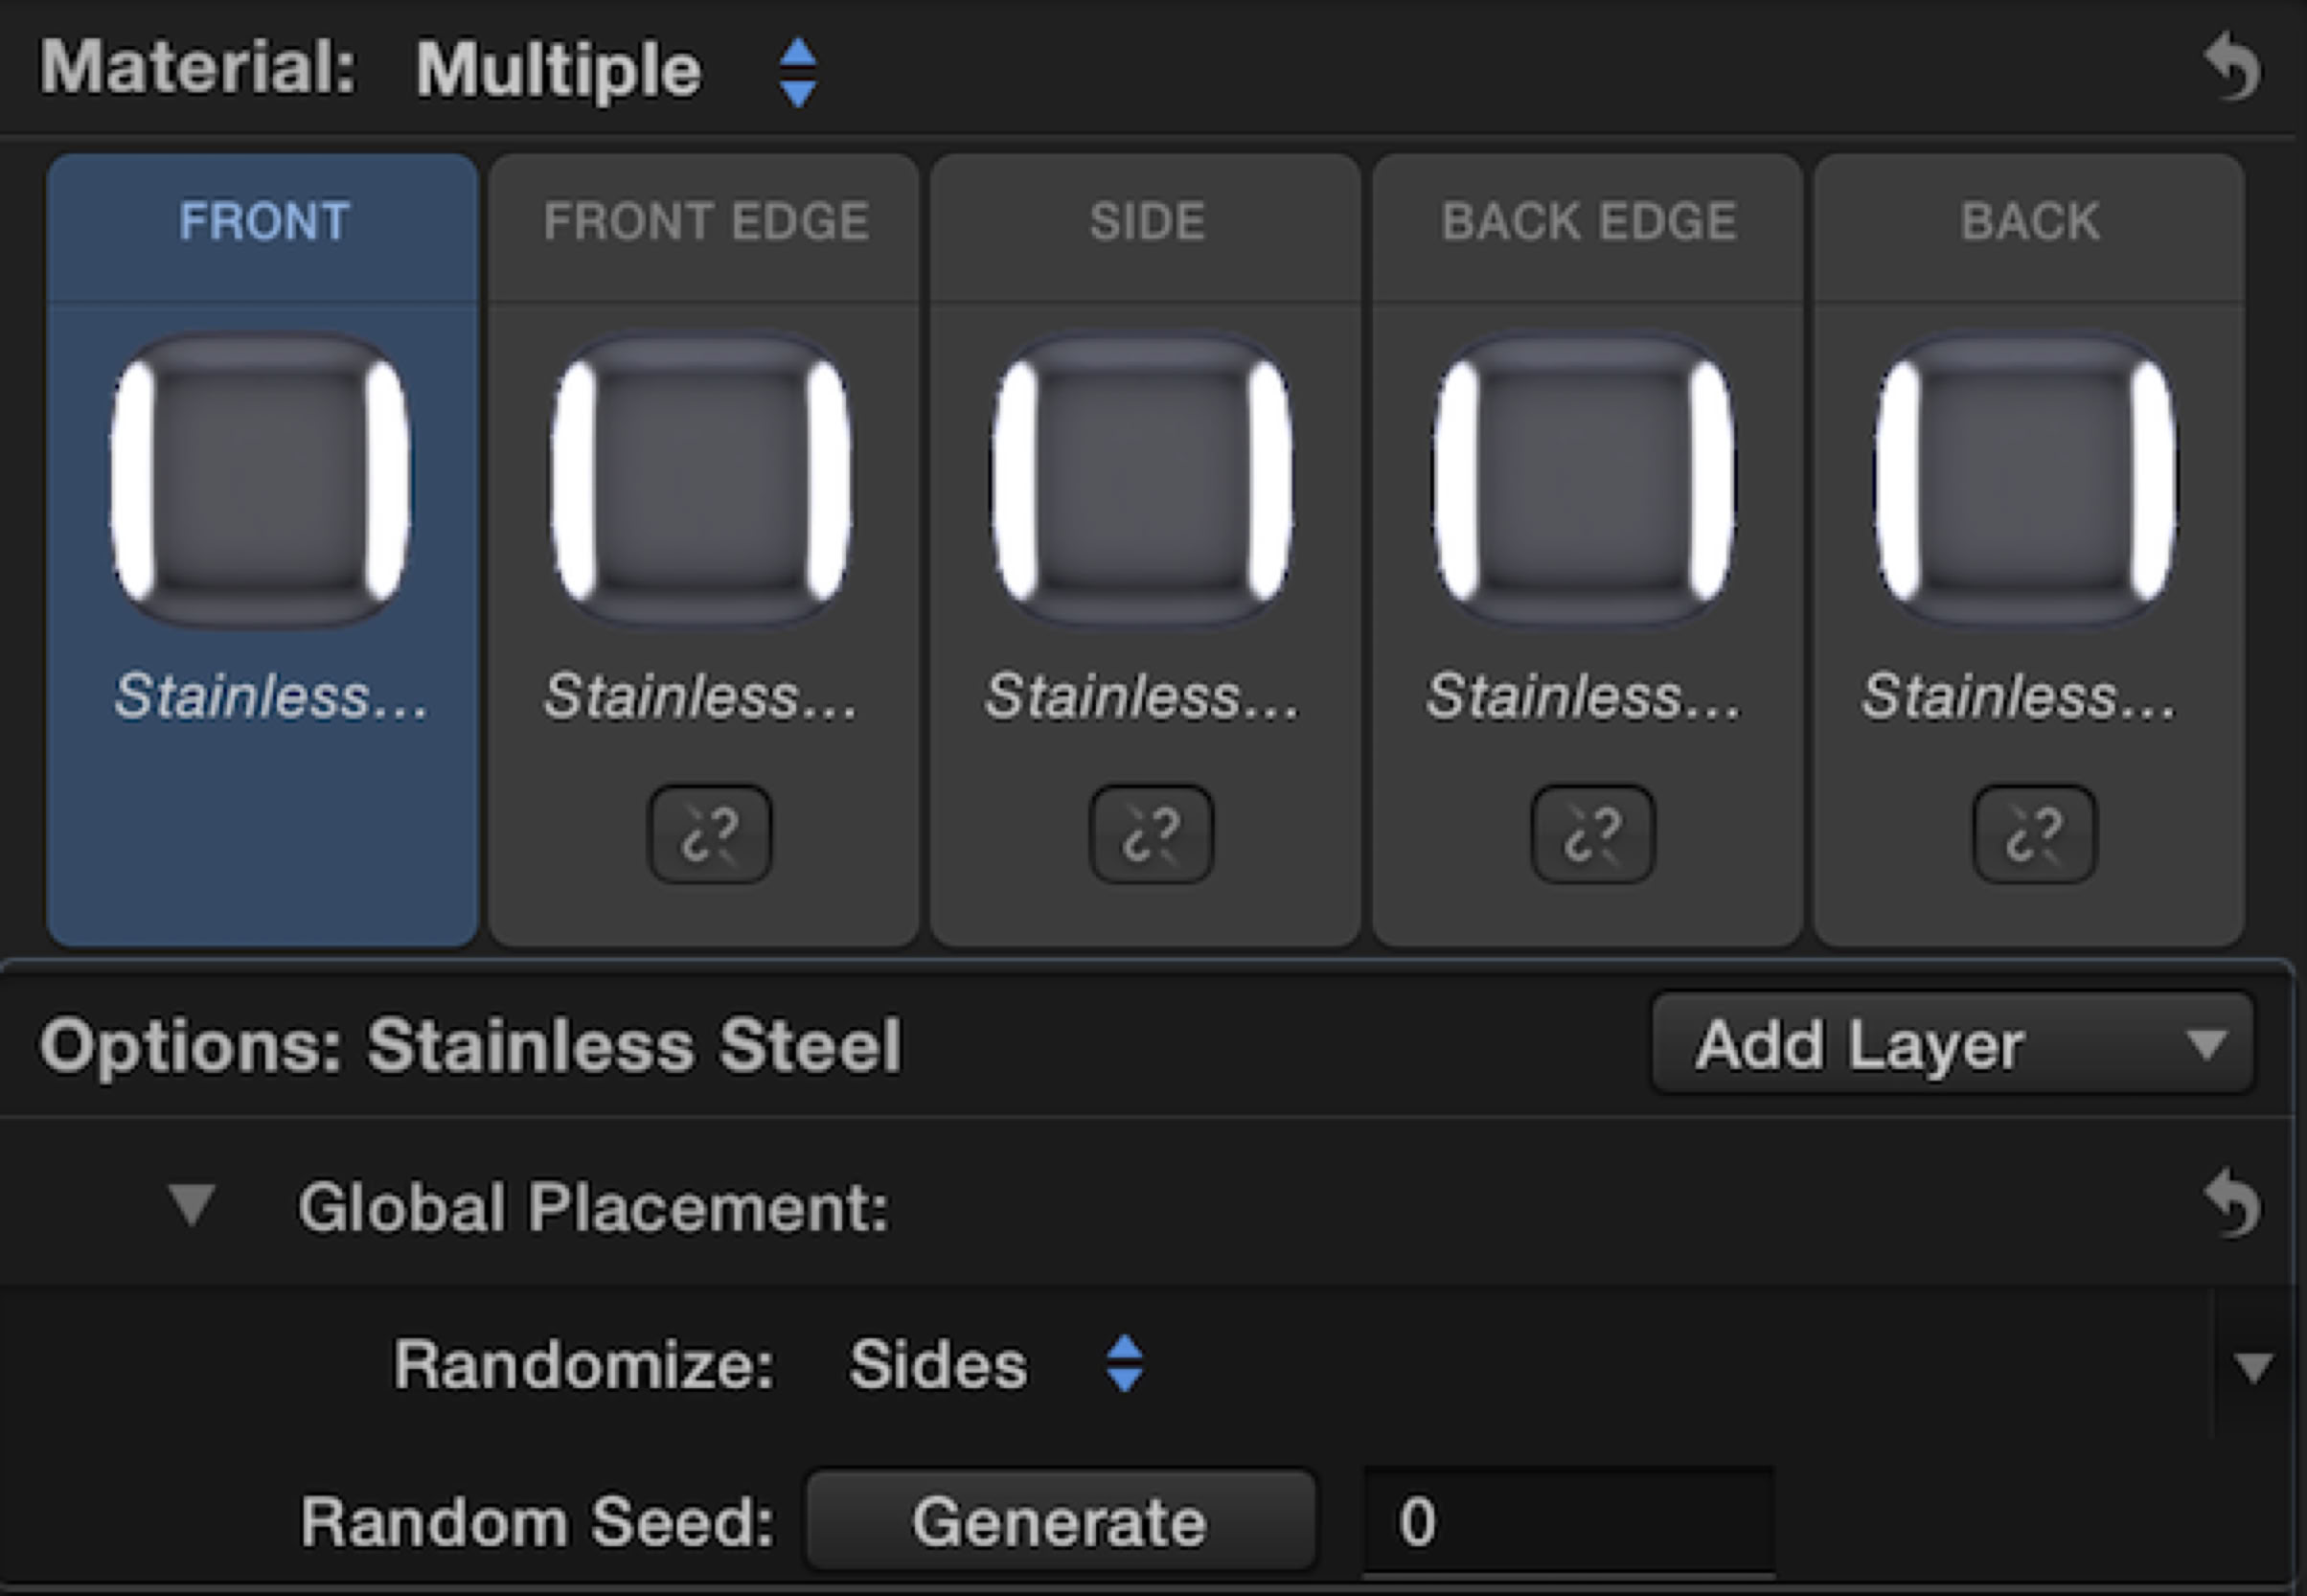Click the Front Edge link icon
2307x1596 pixels.
710,834
